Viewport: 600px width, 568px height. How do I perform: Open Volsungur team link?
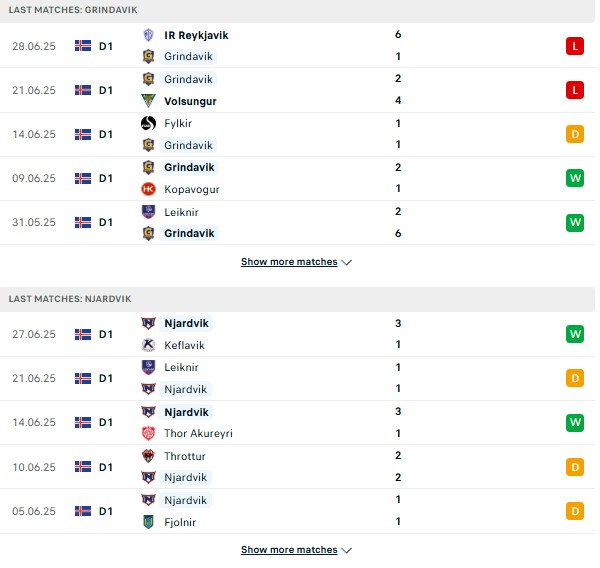(x=190, y=101)
